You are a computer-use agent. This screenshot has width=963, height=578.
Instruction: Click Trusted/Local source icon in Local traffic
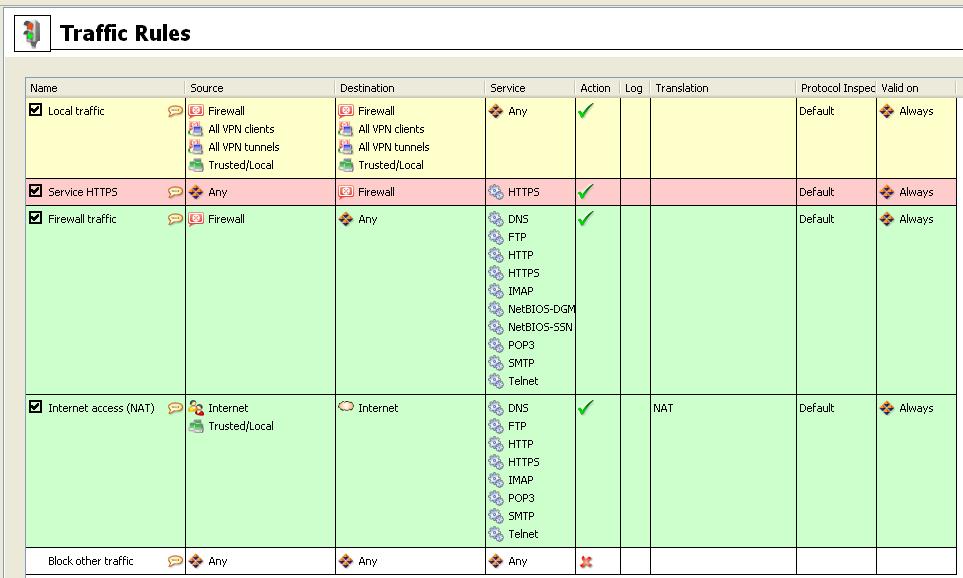196,165
